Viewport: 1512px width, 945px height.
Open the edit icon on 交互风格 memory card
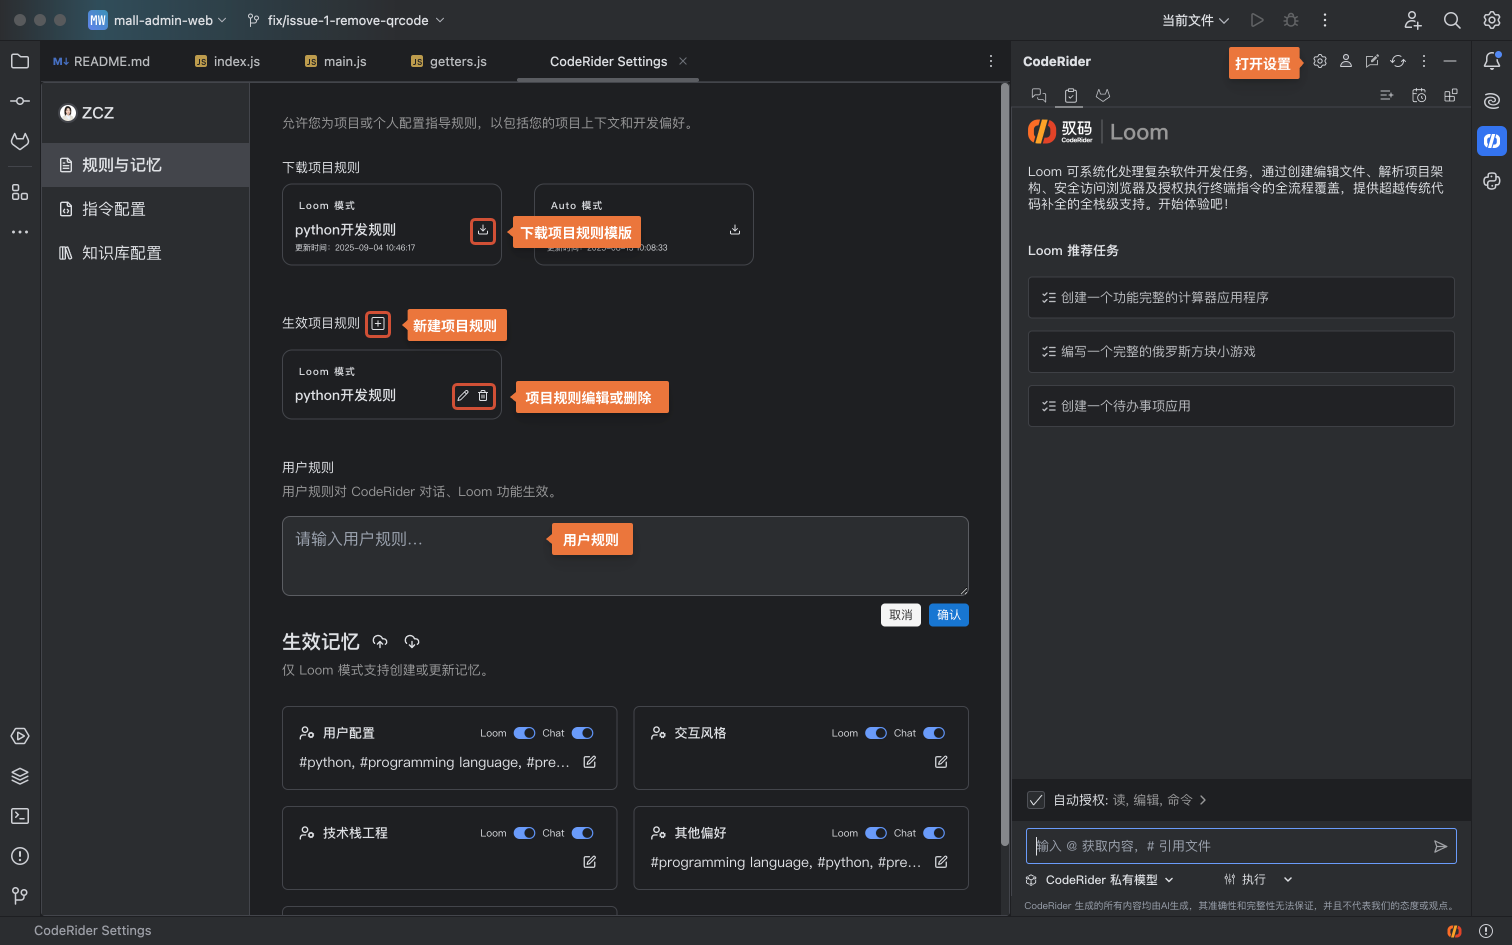(941, 762)
